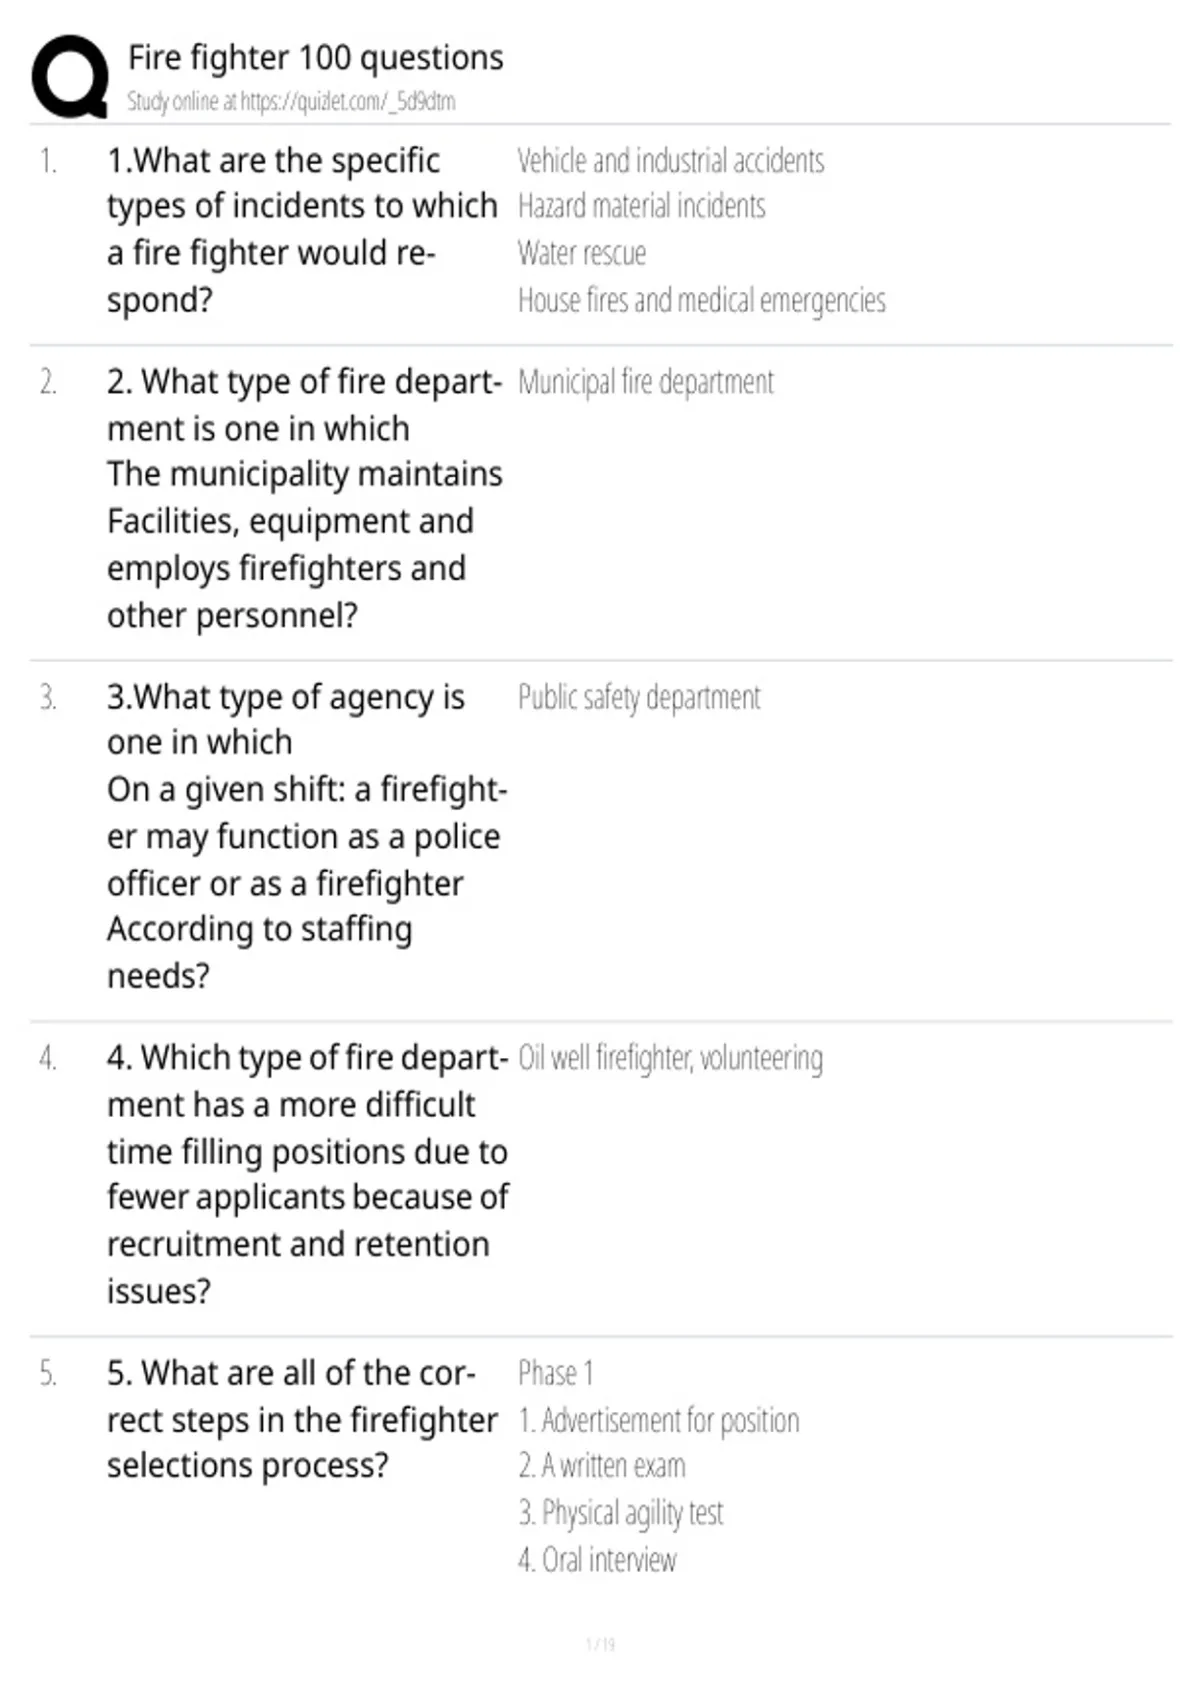
Task: Select answer Municipal fire department
Action: pyautogui.click(x=645, y=382)
